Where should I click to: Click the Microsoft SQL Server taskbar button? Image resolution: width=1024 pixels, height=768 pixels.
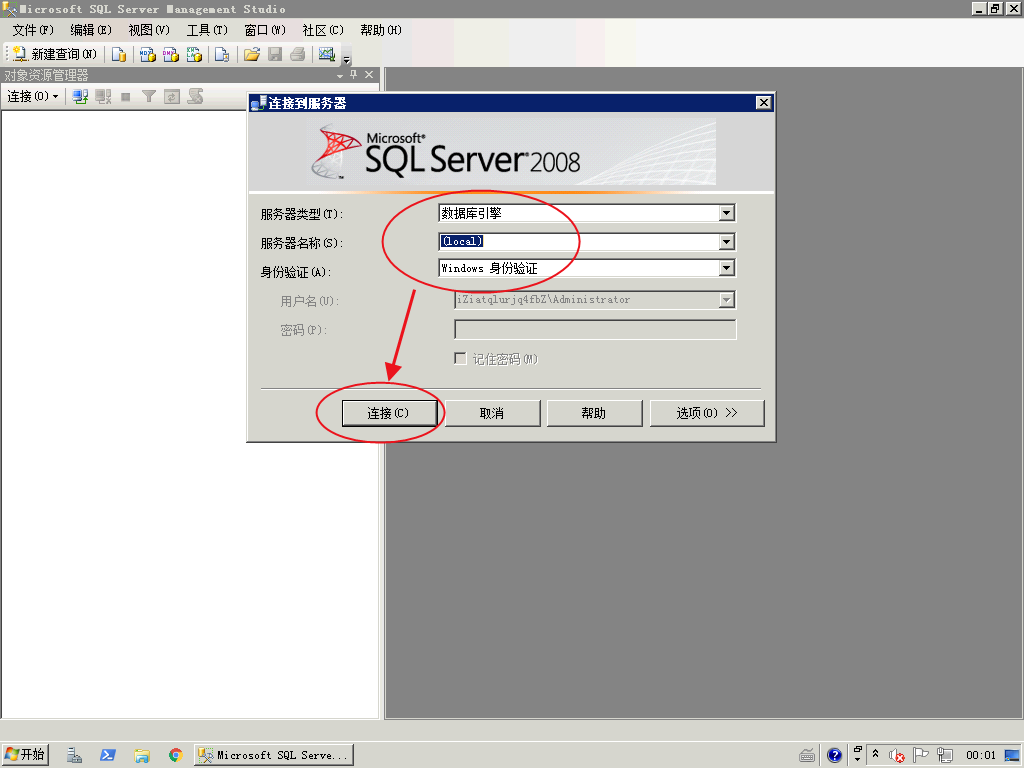[x=274, y=755]
